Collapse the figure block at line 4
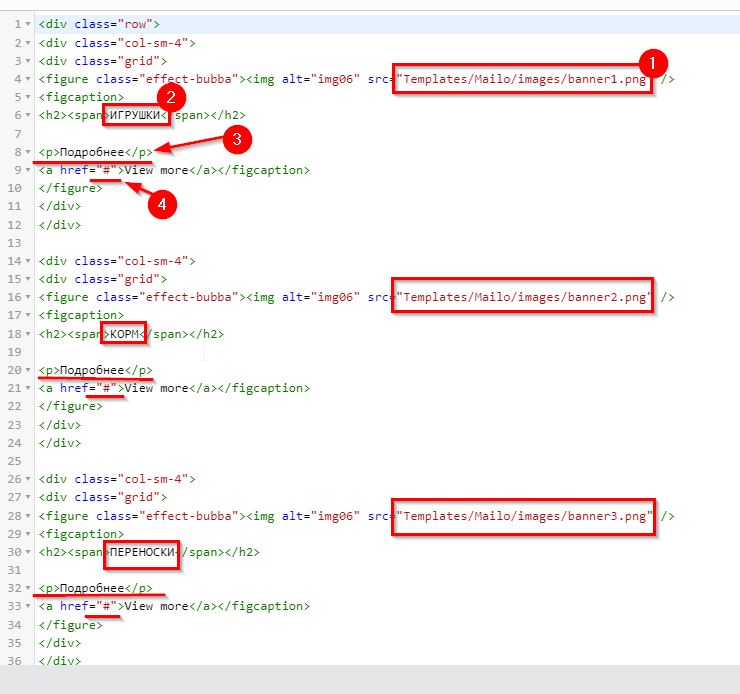Screen dimensions: 740x694 [x=28, y=78]
